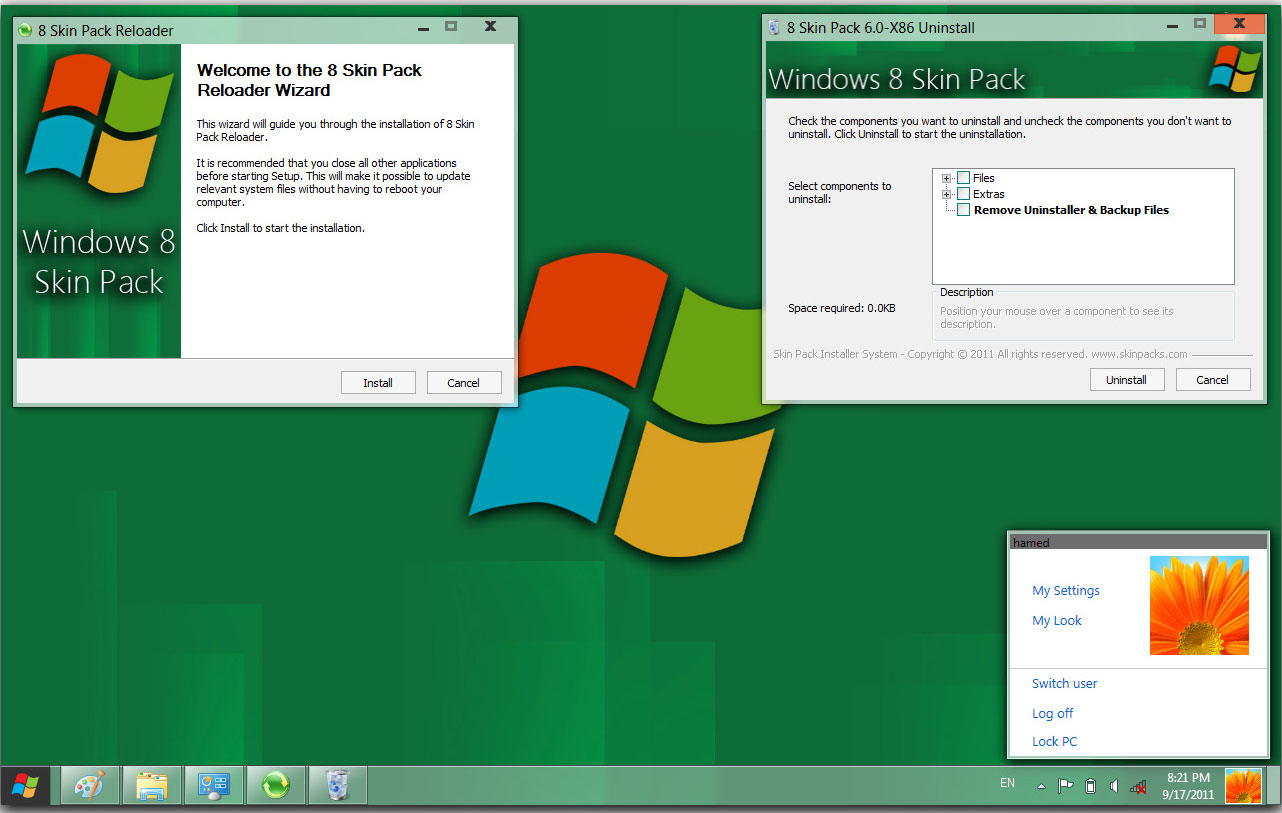The image size is (1282, 813).
Task: Open the EN language indicator
Action: [1008, 783]
